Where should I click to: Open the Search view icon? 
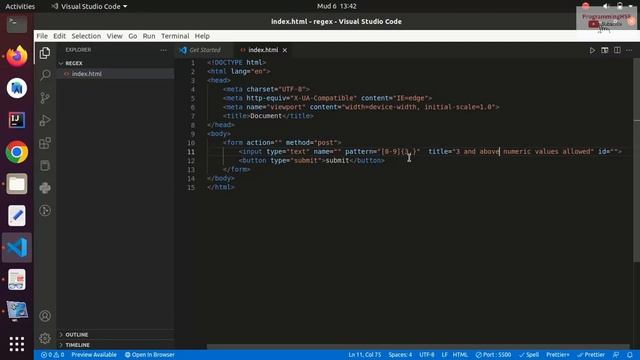(x=45, y=75)
